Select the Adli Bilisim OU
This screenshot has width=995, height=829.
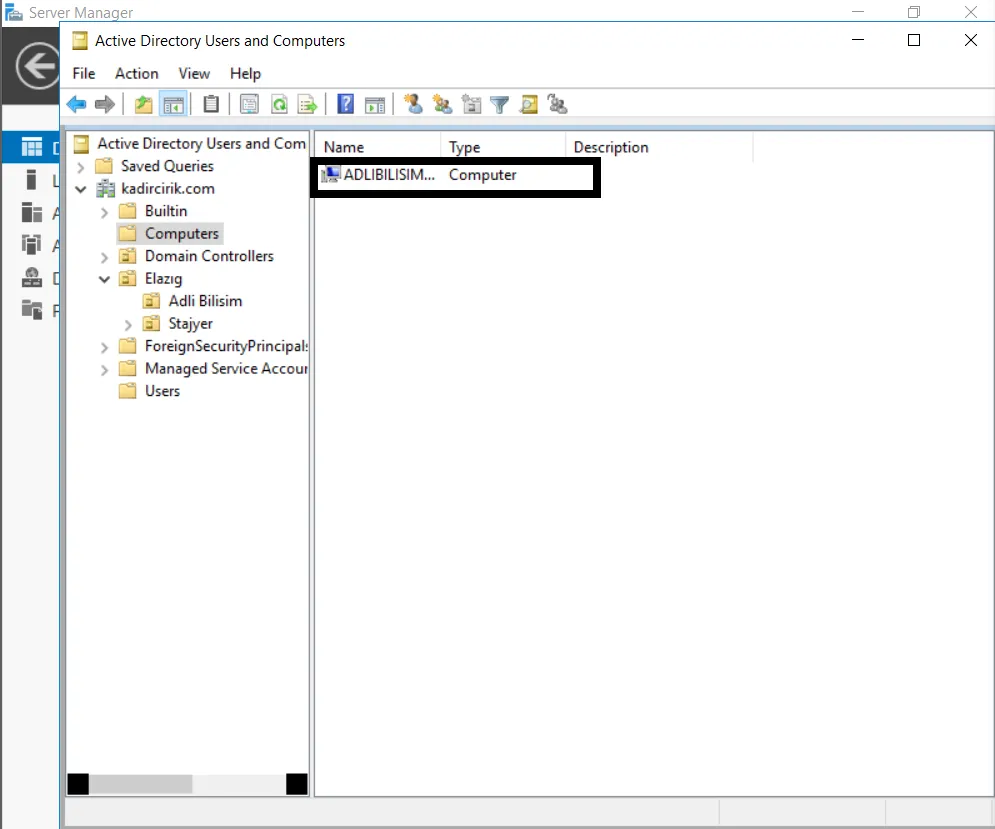[205, 301]
